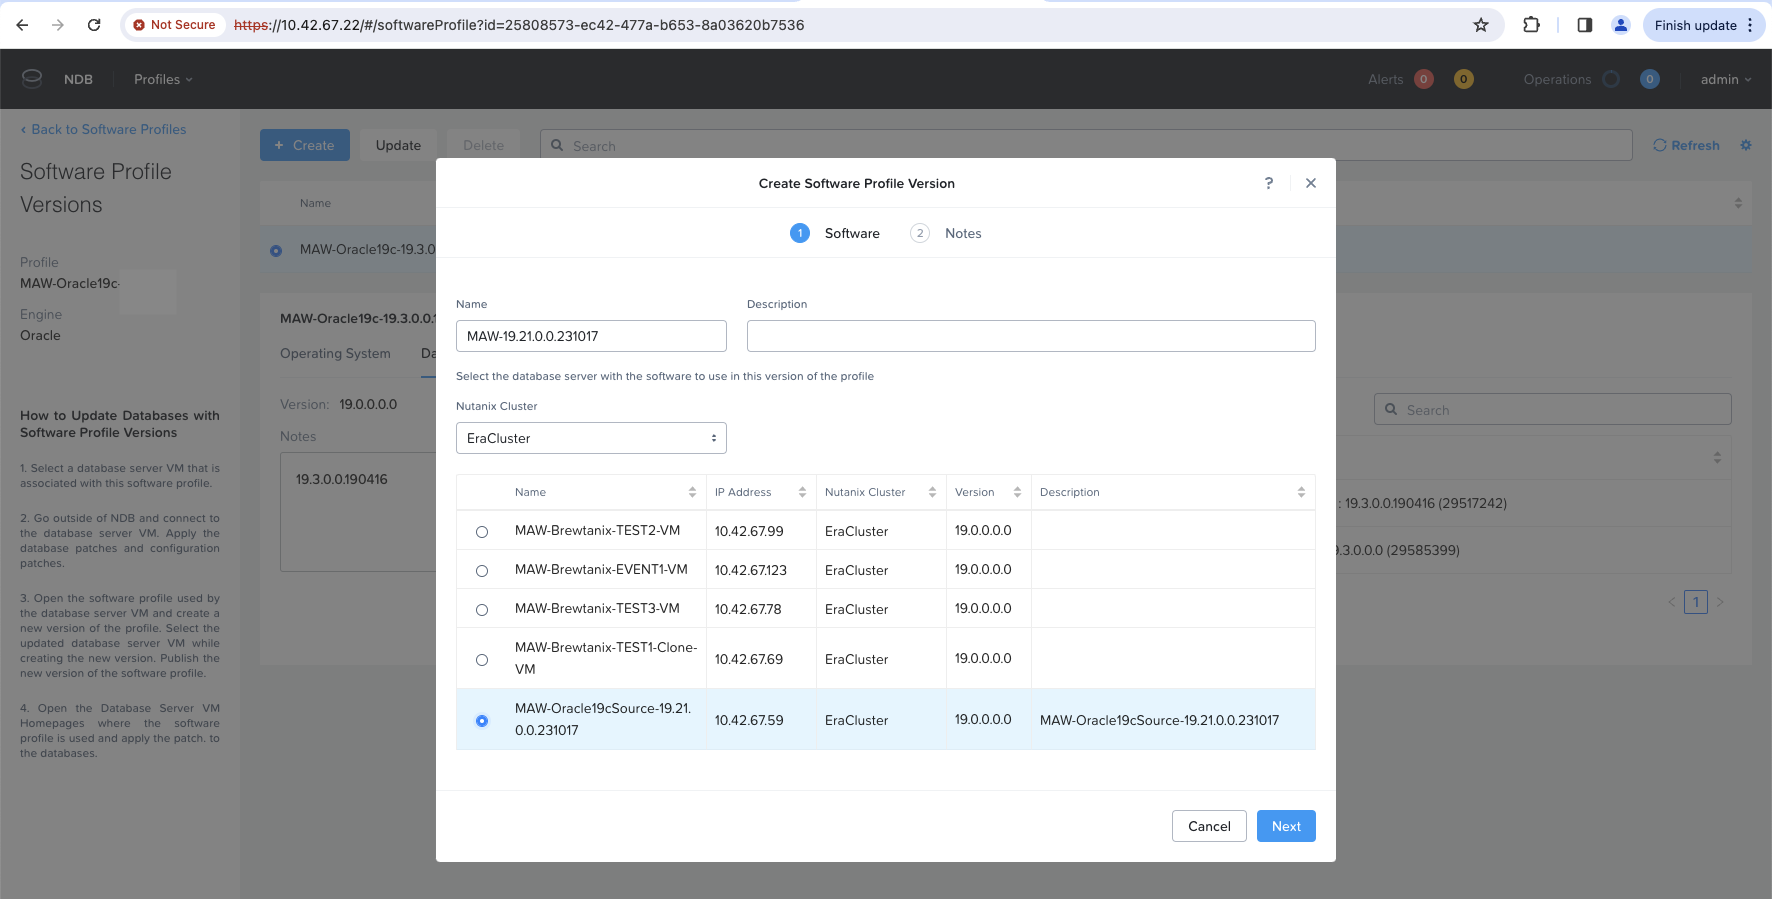Select the MAW-Oracle19c-19.3.0 version radio in background list

click(276, 250)
